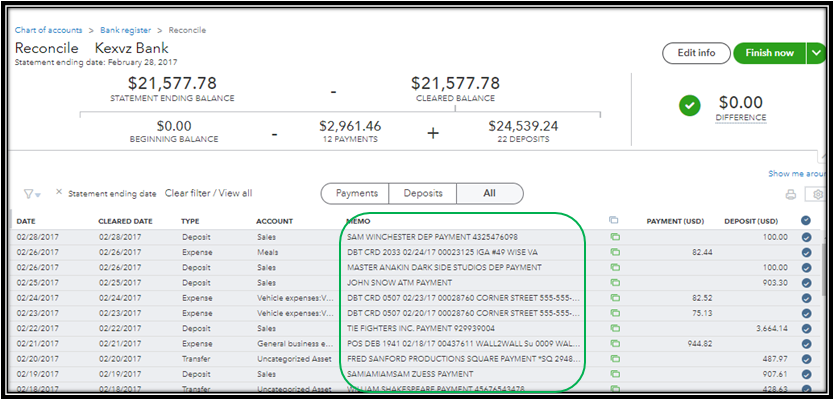Viewport: 836px width, 399px height.
Task: Sort by the CLEARED DATE column header
Action: 125,221
